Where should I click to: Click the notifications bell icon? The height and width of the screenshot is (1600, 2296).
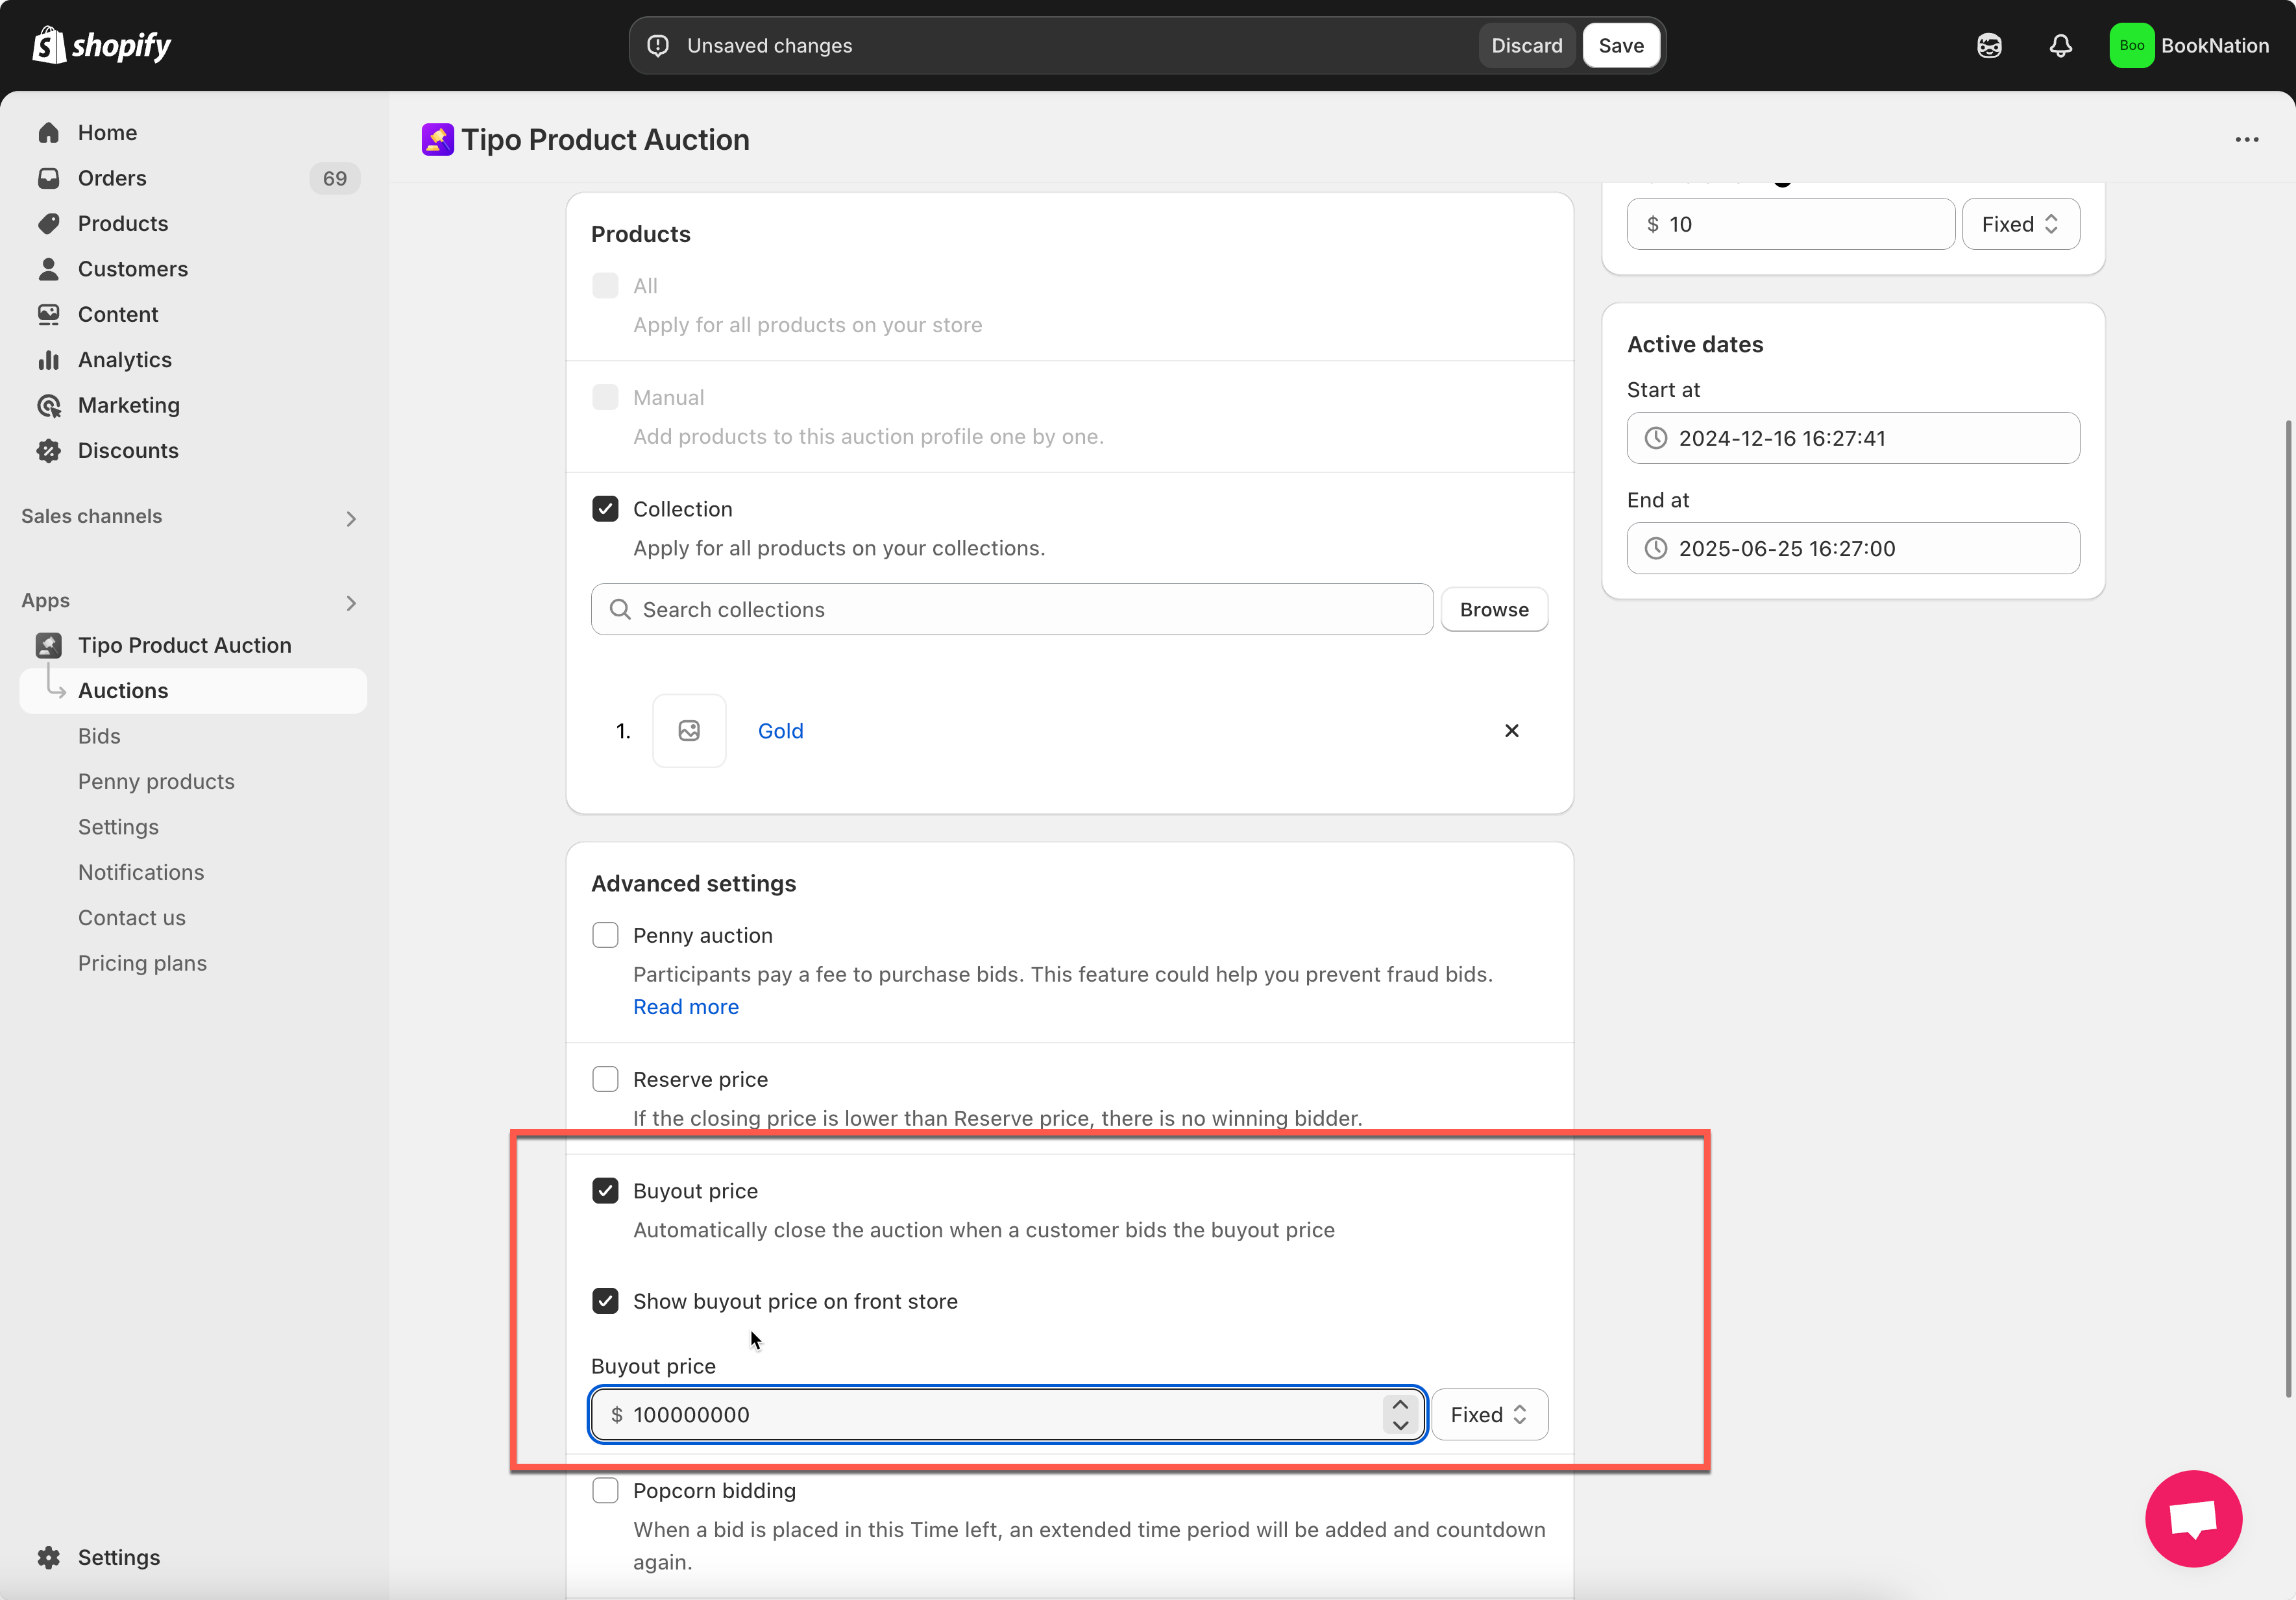coord(2060,46)
